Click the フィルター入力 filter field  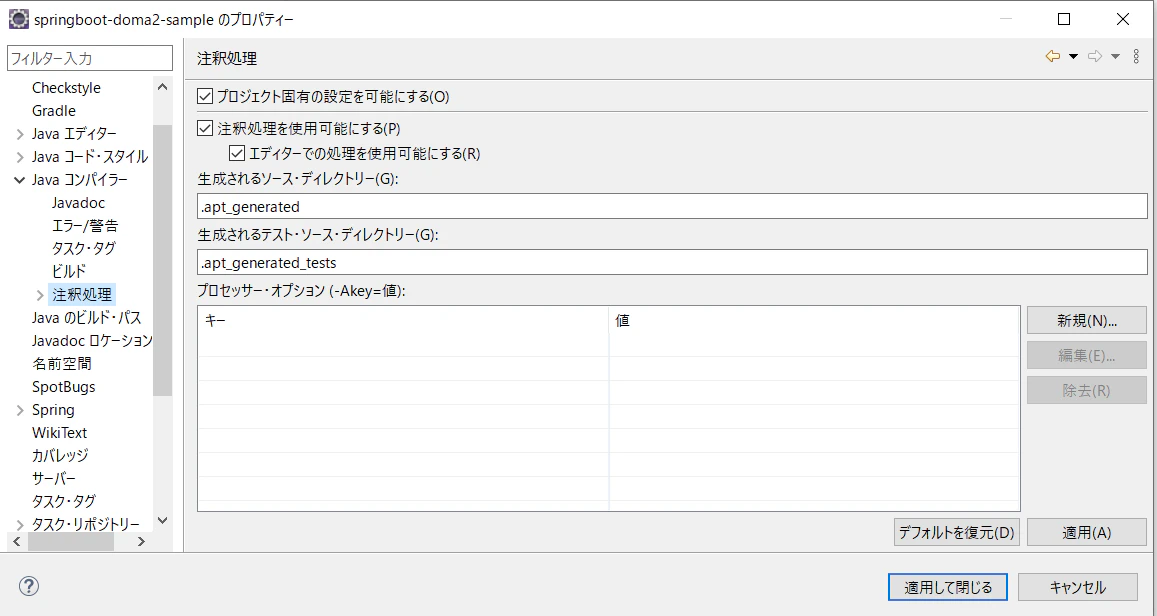tap(90, 58)
